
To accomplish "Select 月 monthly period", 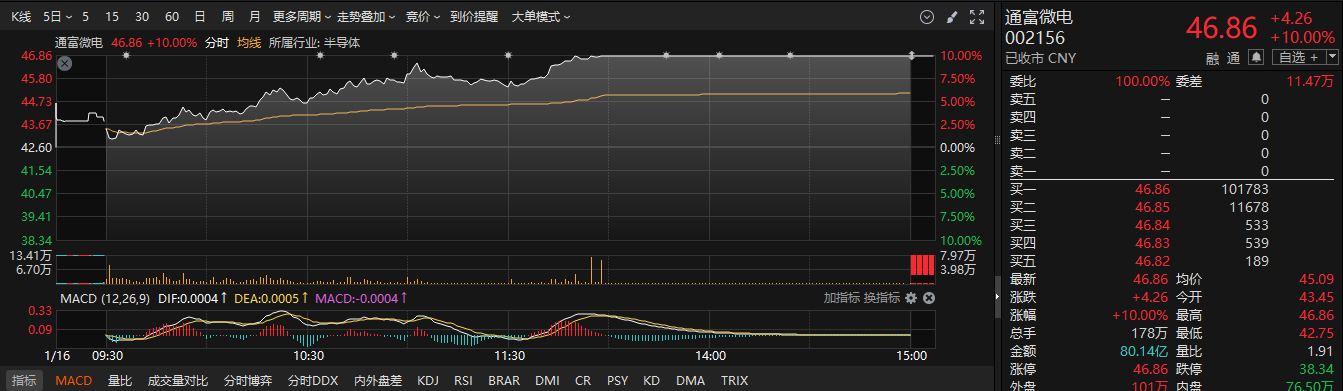I will [x=254, y=17].
